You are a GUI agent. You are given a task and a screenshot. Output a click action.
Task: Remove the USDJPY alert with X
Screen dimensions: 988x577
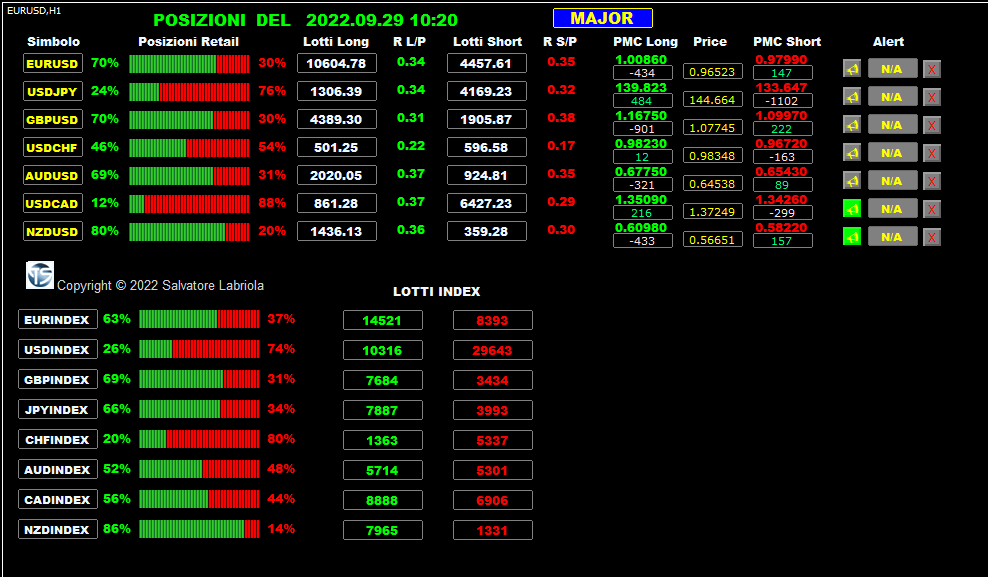point(932,97)
